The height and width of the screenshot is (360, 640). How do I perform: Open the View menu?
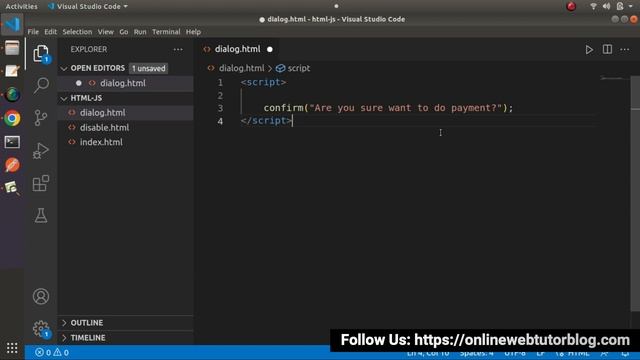click(105, 32)
